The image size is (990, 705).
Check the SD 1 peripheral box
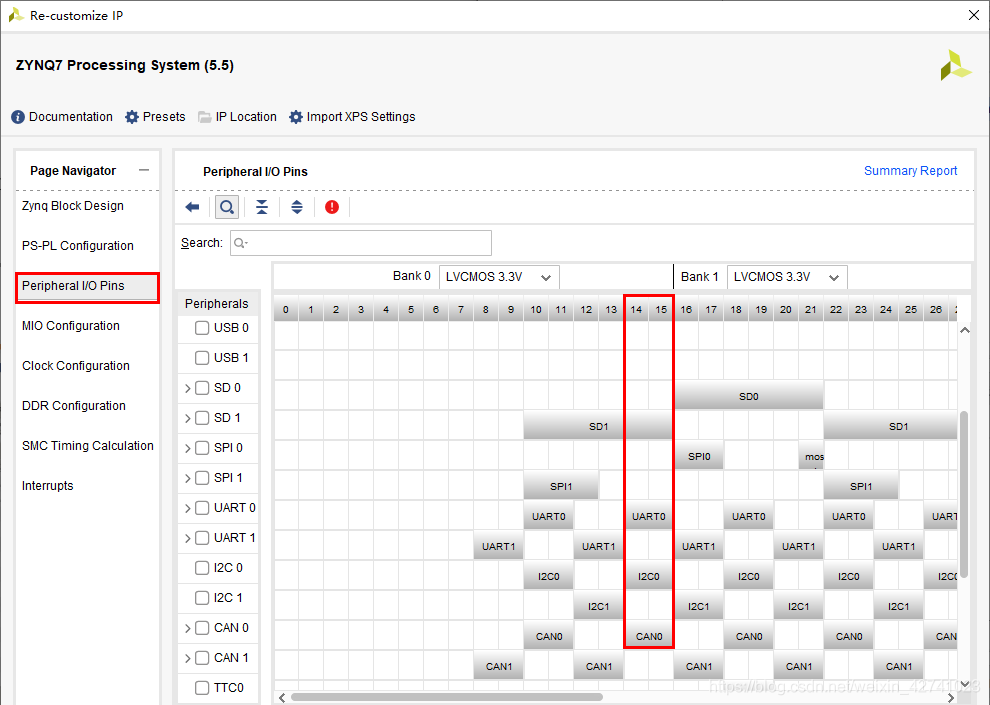point(202,418)
